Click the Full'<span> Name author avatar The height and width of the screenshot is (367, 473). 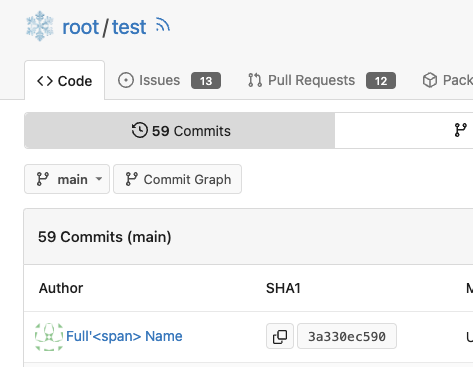(49, 337)
